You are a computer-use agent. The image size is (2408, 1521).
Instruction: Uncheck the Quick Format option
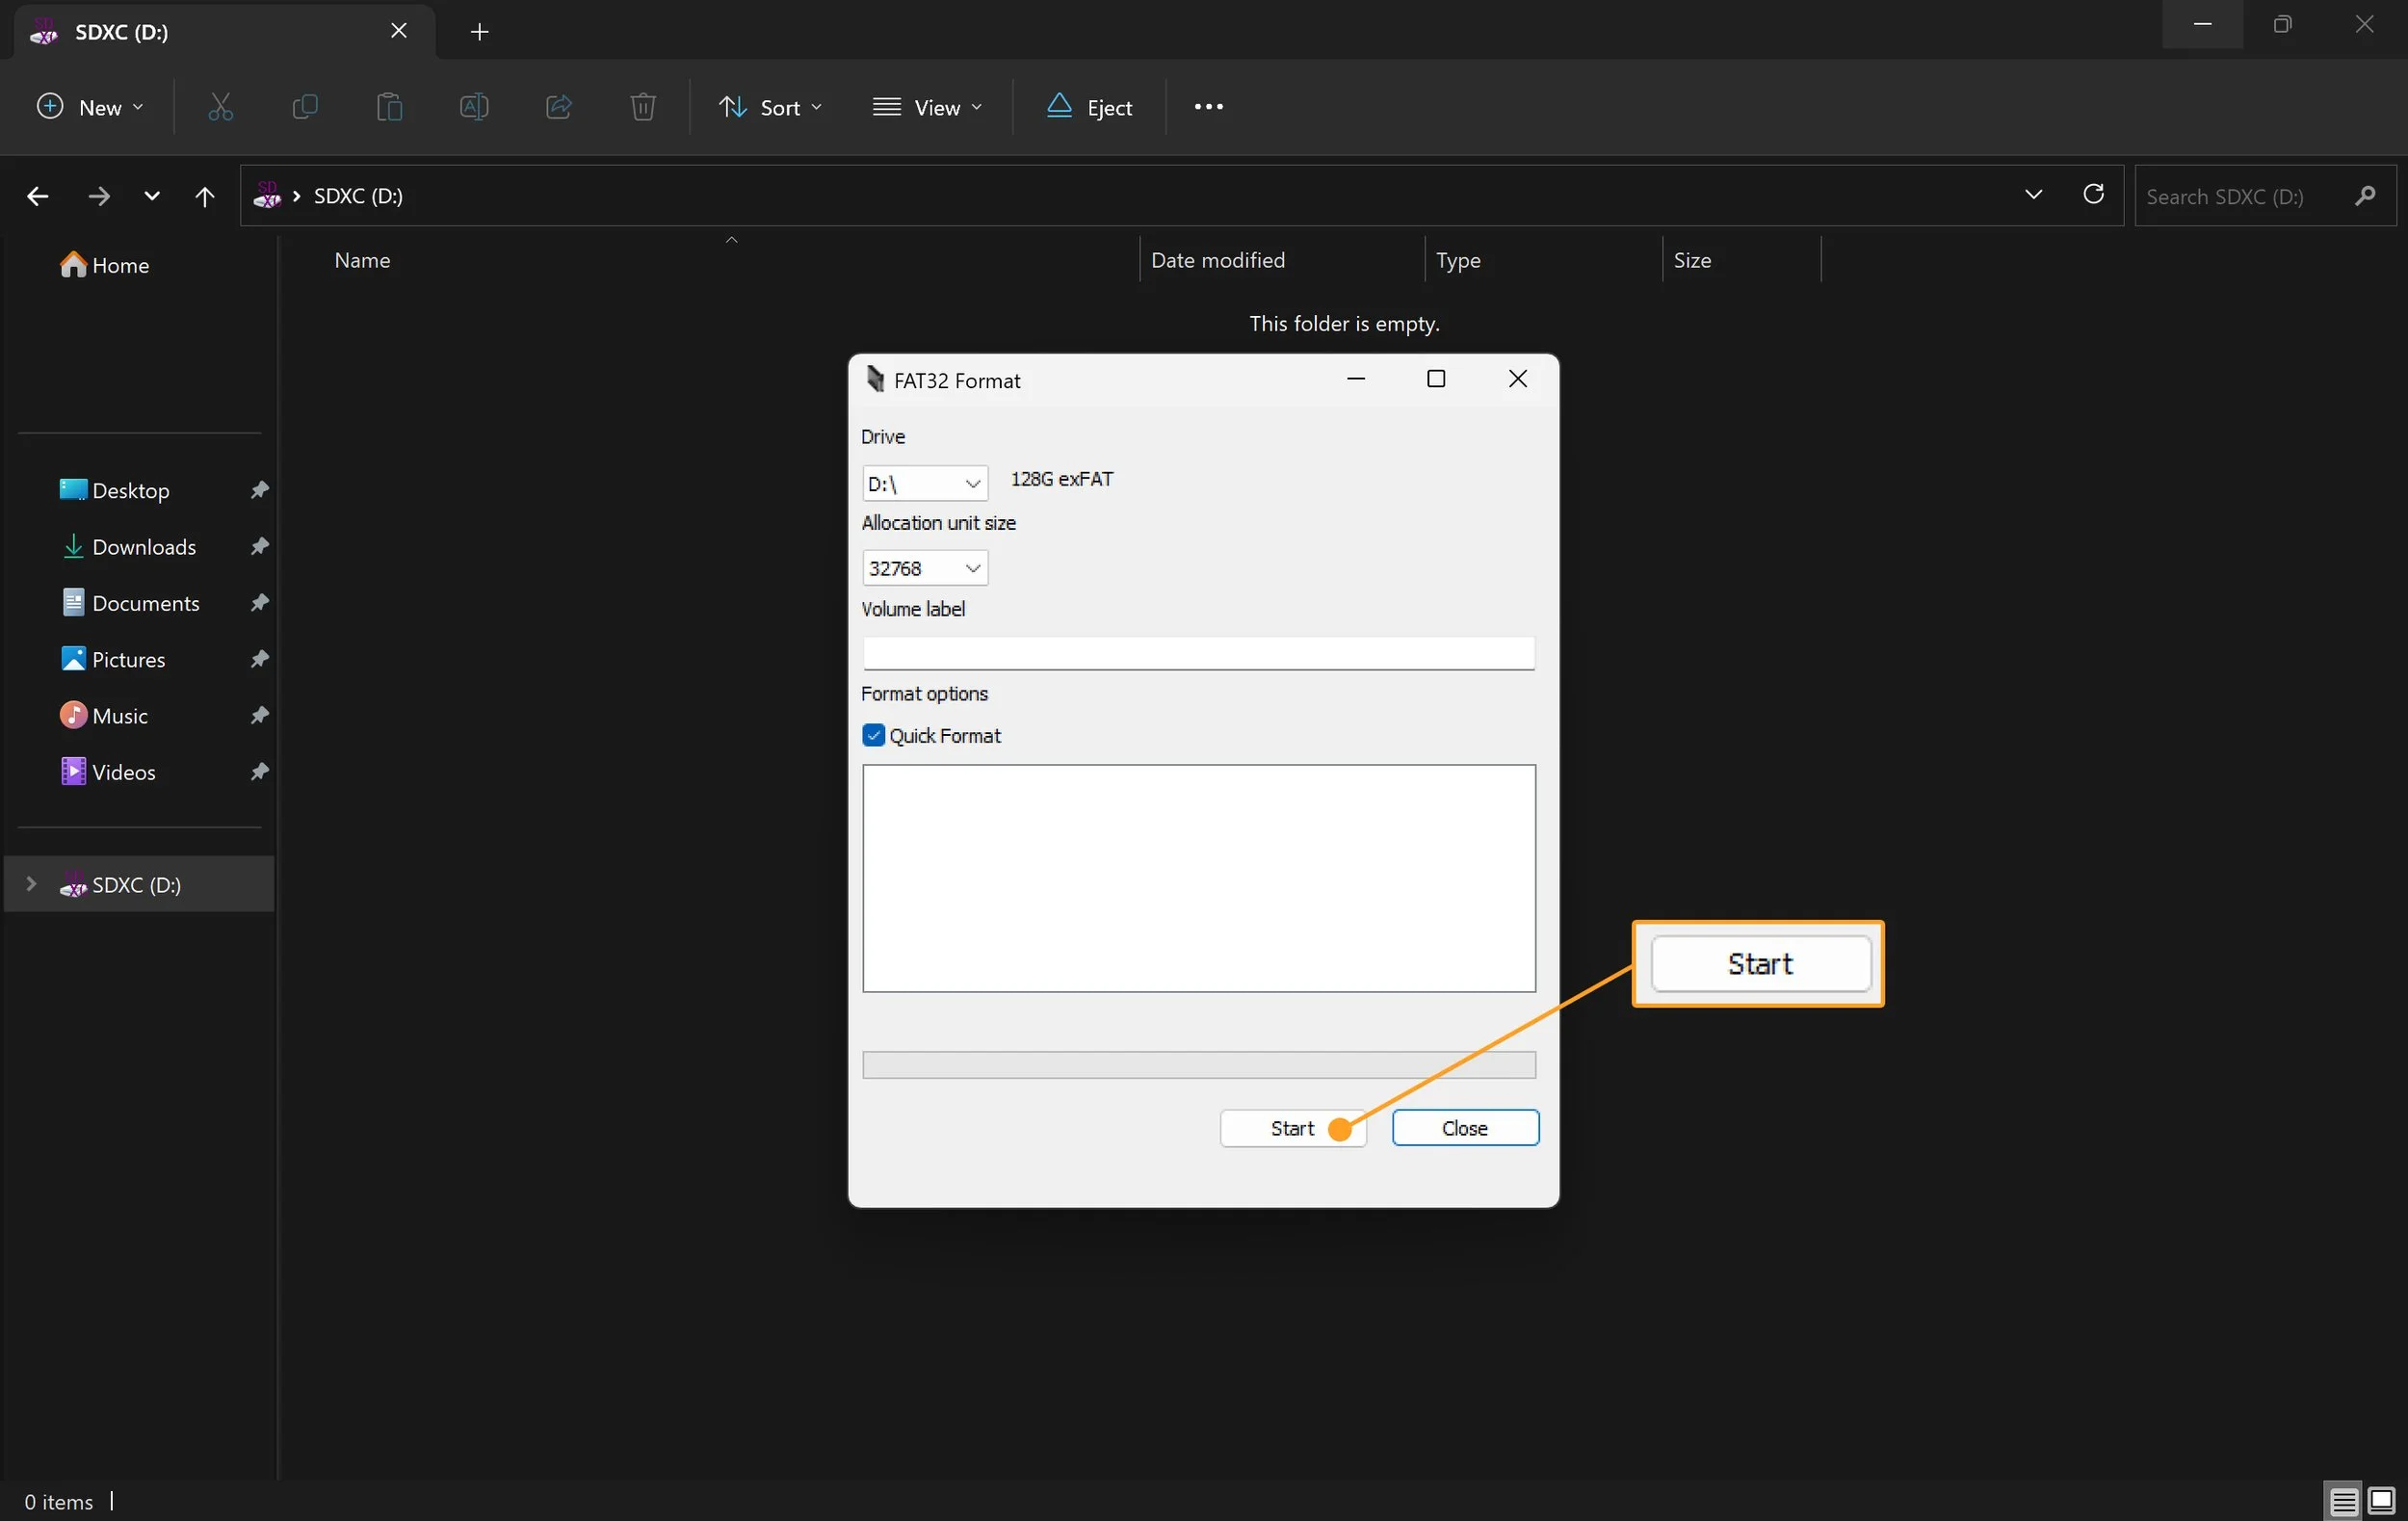[872, 735]
